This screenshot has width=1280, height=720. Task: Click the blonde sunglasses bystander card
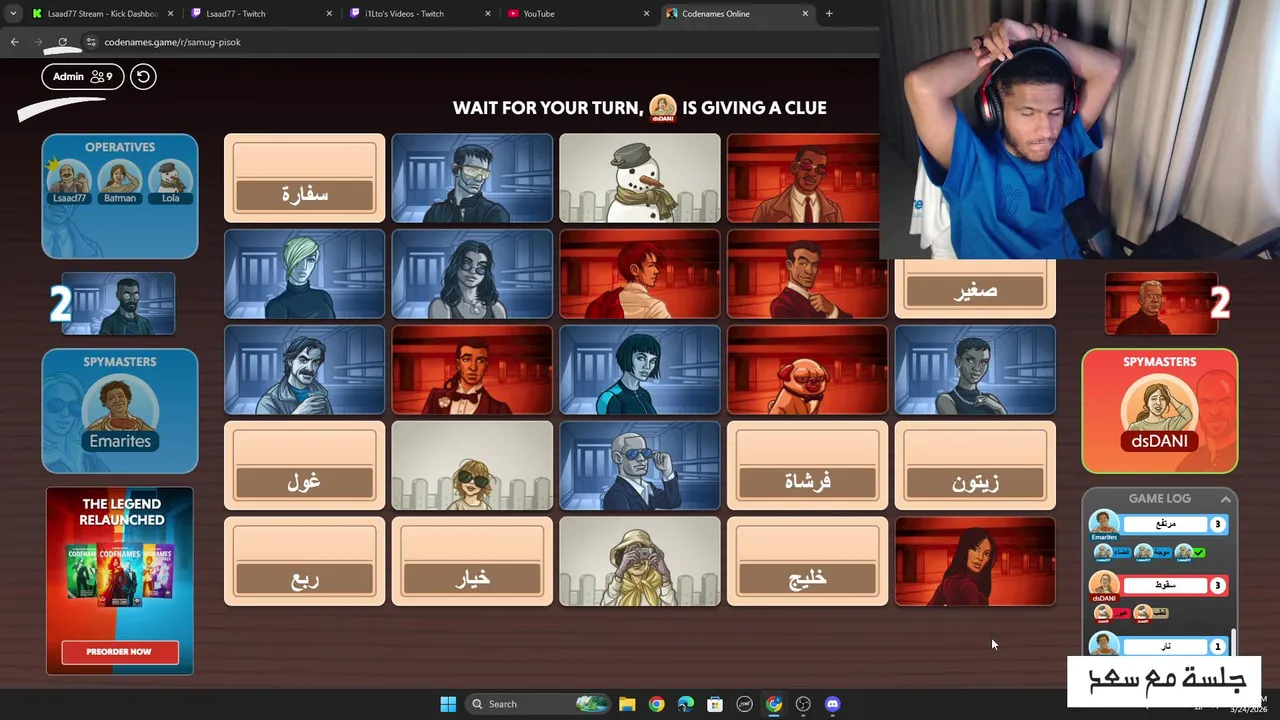(x=472, y=466)
